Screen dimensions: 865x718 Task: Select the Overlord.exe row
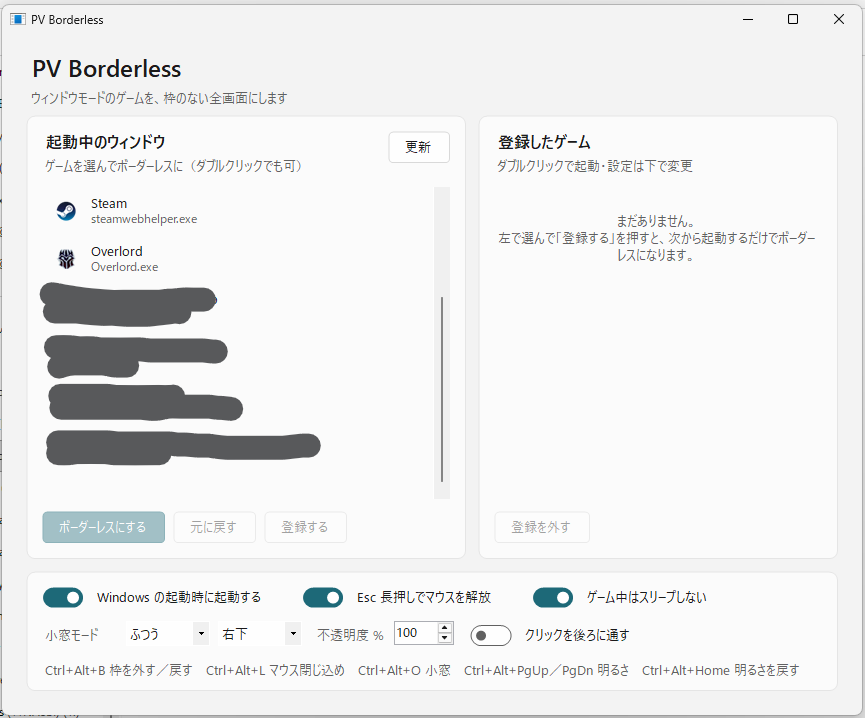pos(237,259)
